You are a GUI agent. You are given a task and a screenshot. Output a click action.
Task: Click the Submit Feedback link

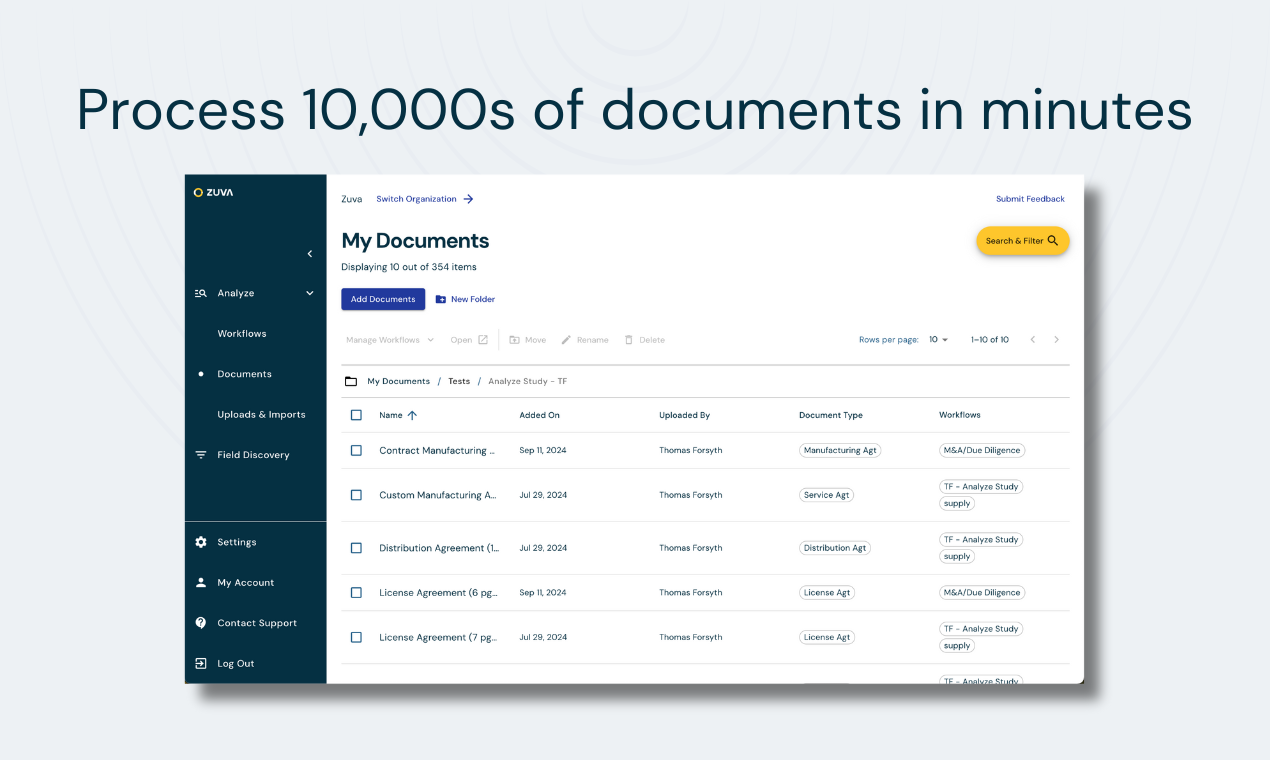1030,199
